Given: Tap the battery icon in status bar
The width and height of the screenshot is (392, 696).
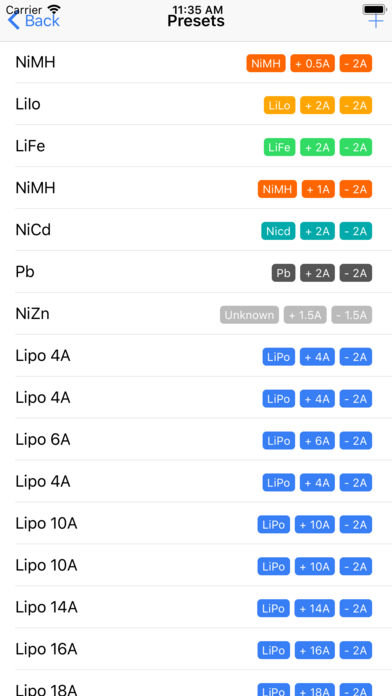Looking at the screenshot, I should (x=375, y=9).
